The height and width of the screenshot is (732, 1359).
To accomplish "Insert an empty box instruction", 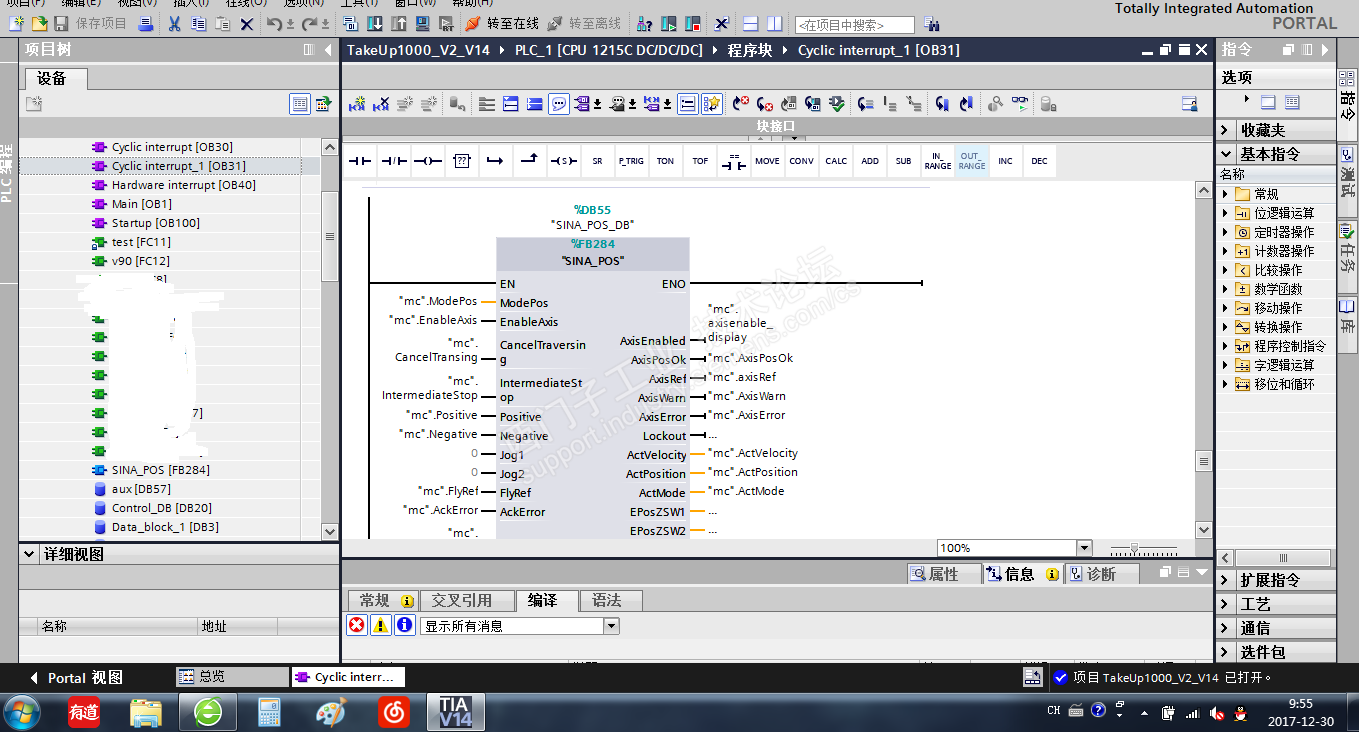I will pos(462,161).
